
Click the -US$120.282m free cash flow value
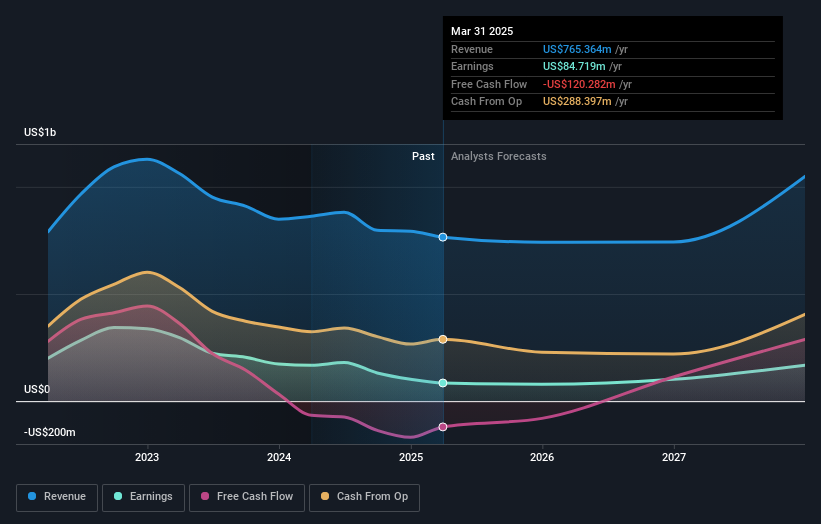click(579, 84)
